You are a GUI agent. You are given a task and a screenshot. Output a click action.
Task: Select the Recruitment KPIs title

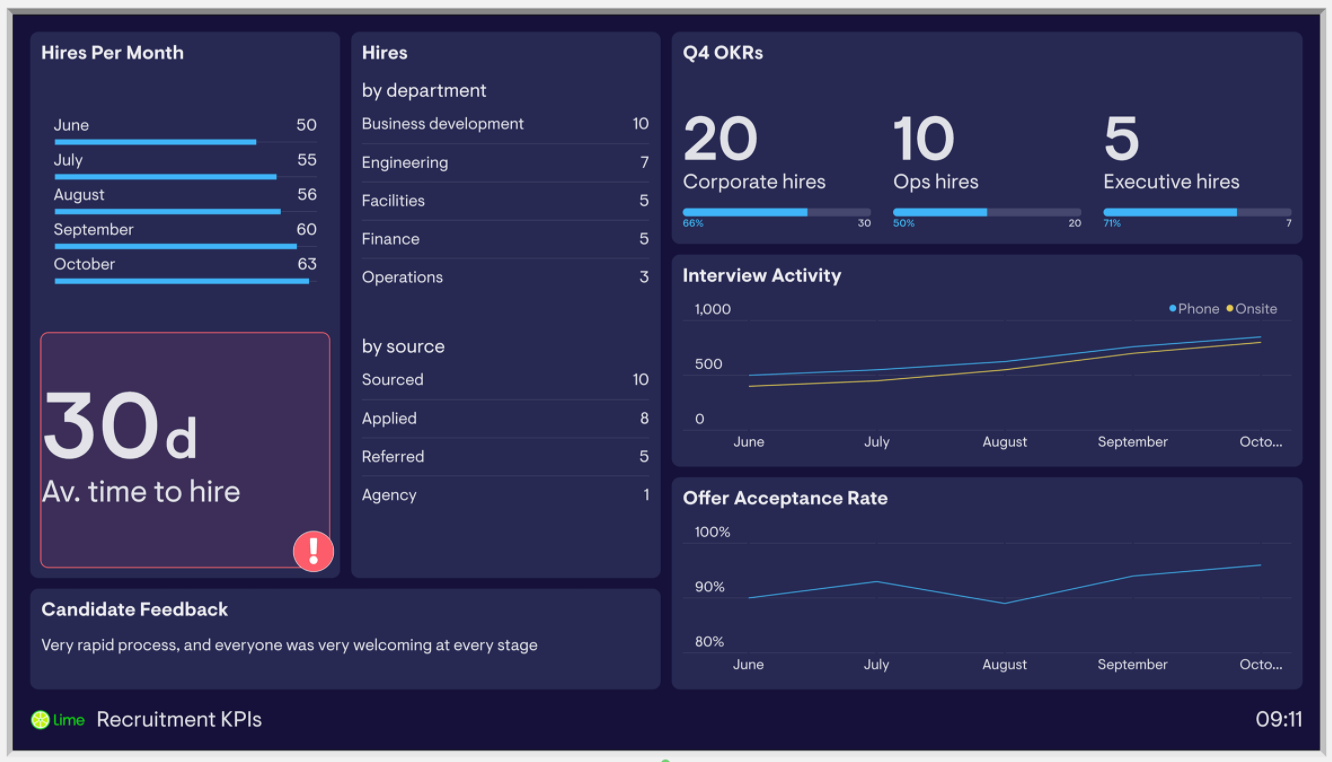coord(178,719)
